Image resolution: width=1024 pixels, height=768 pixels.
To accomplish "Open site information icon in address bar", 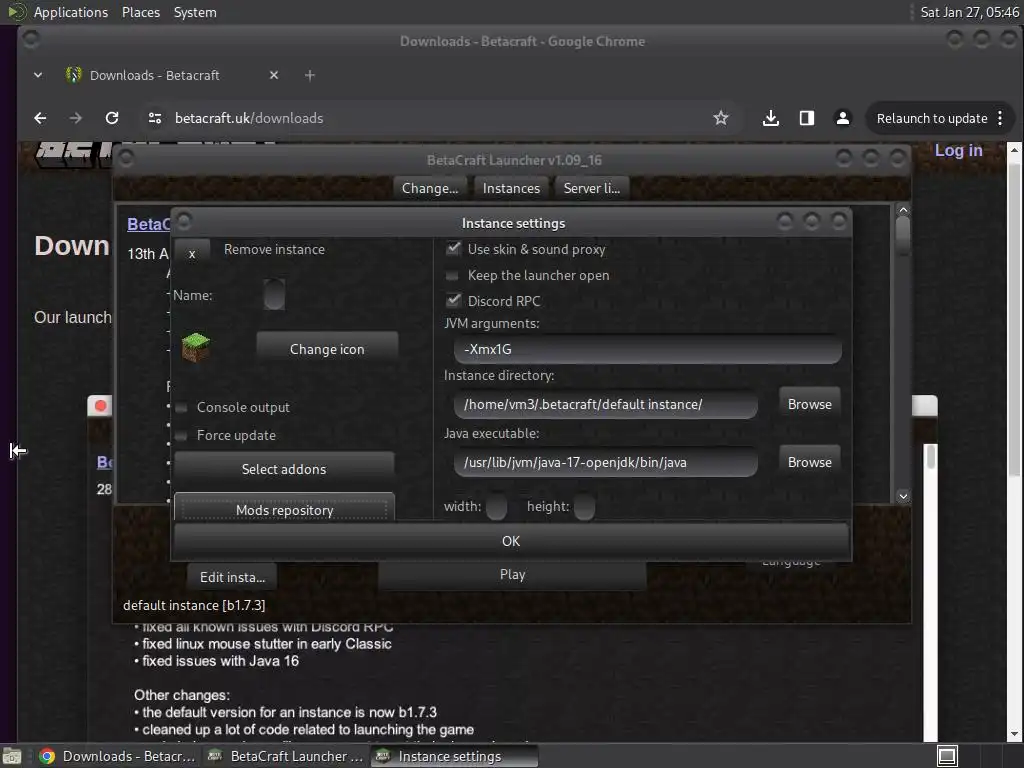I will 155,118.
